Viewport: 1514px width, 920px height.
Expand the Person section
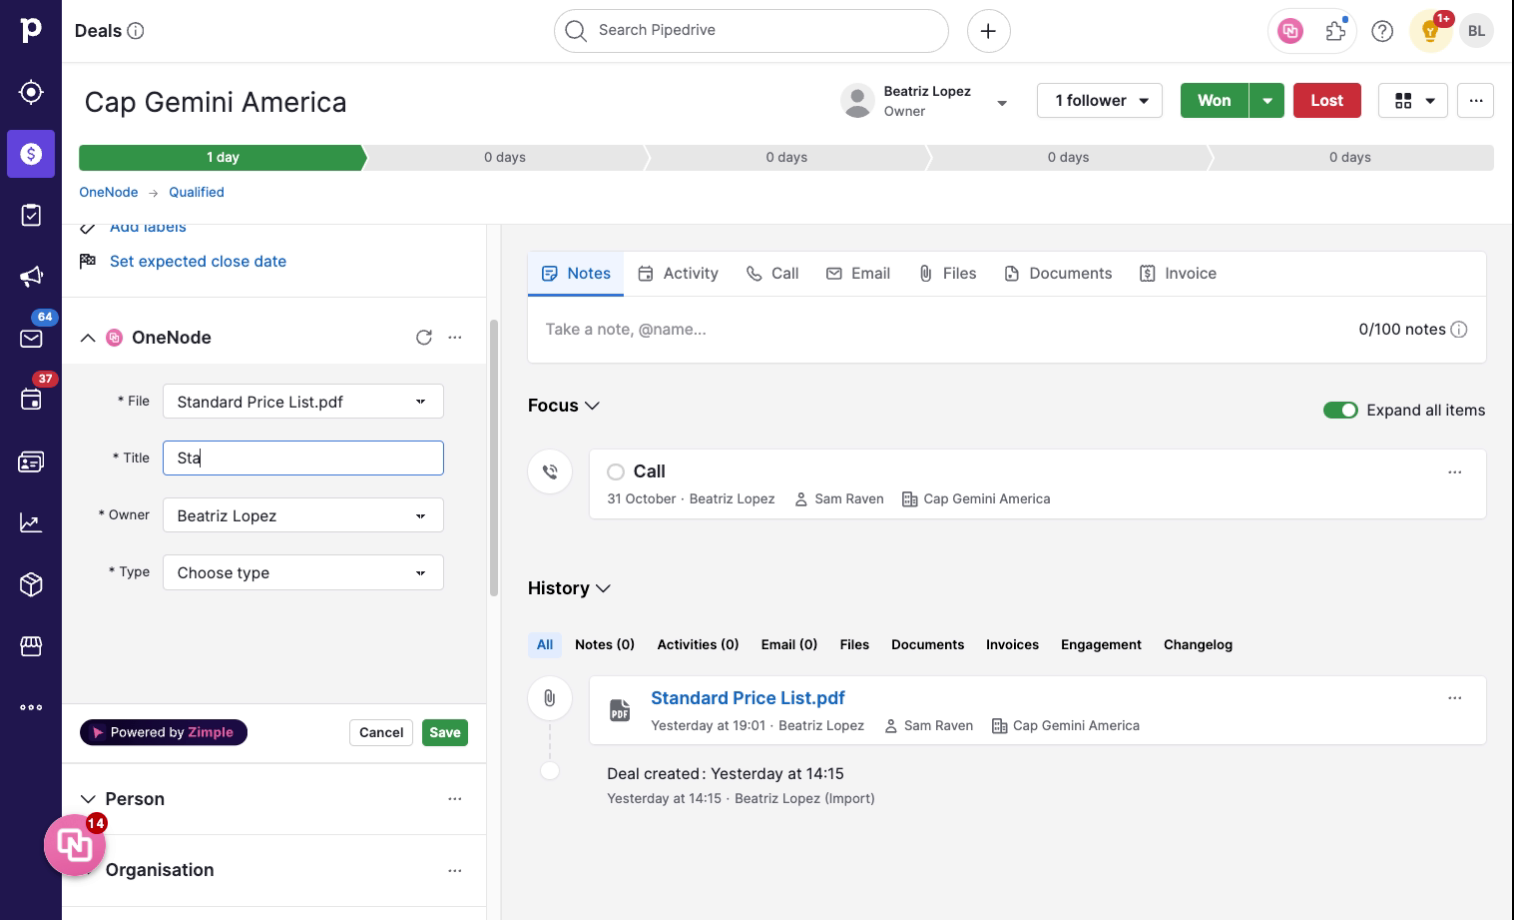[88, 799]
